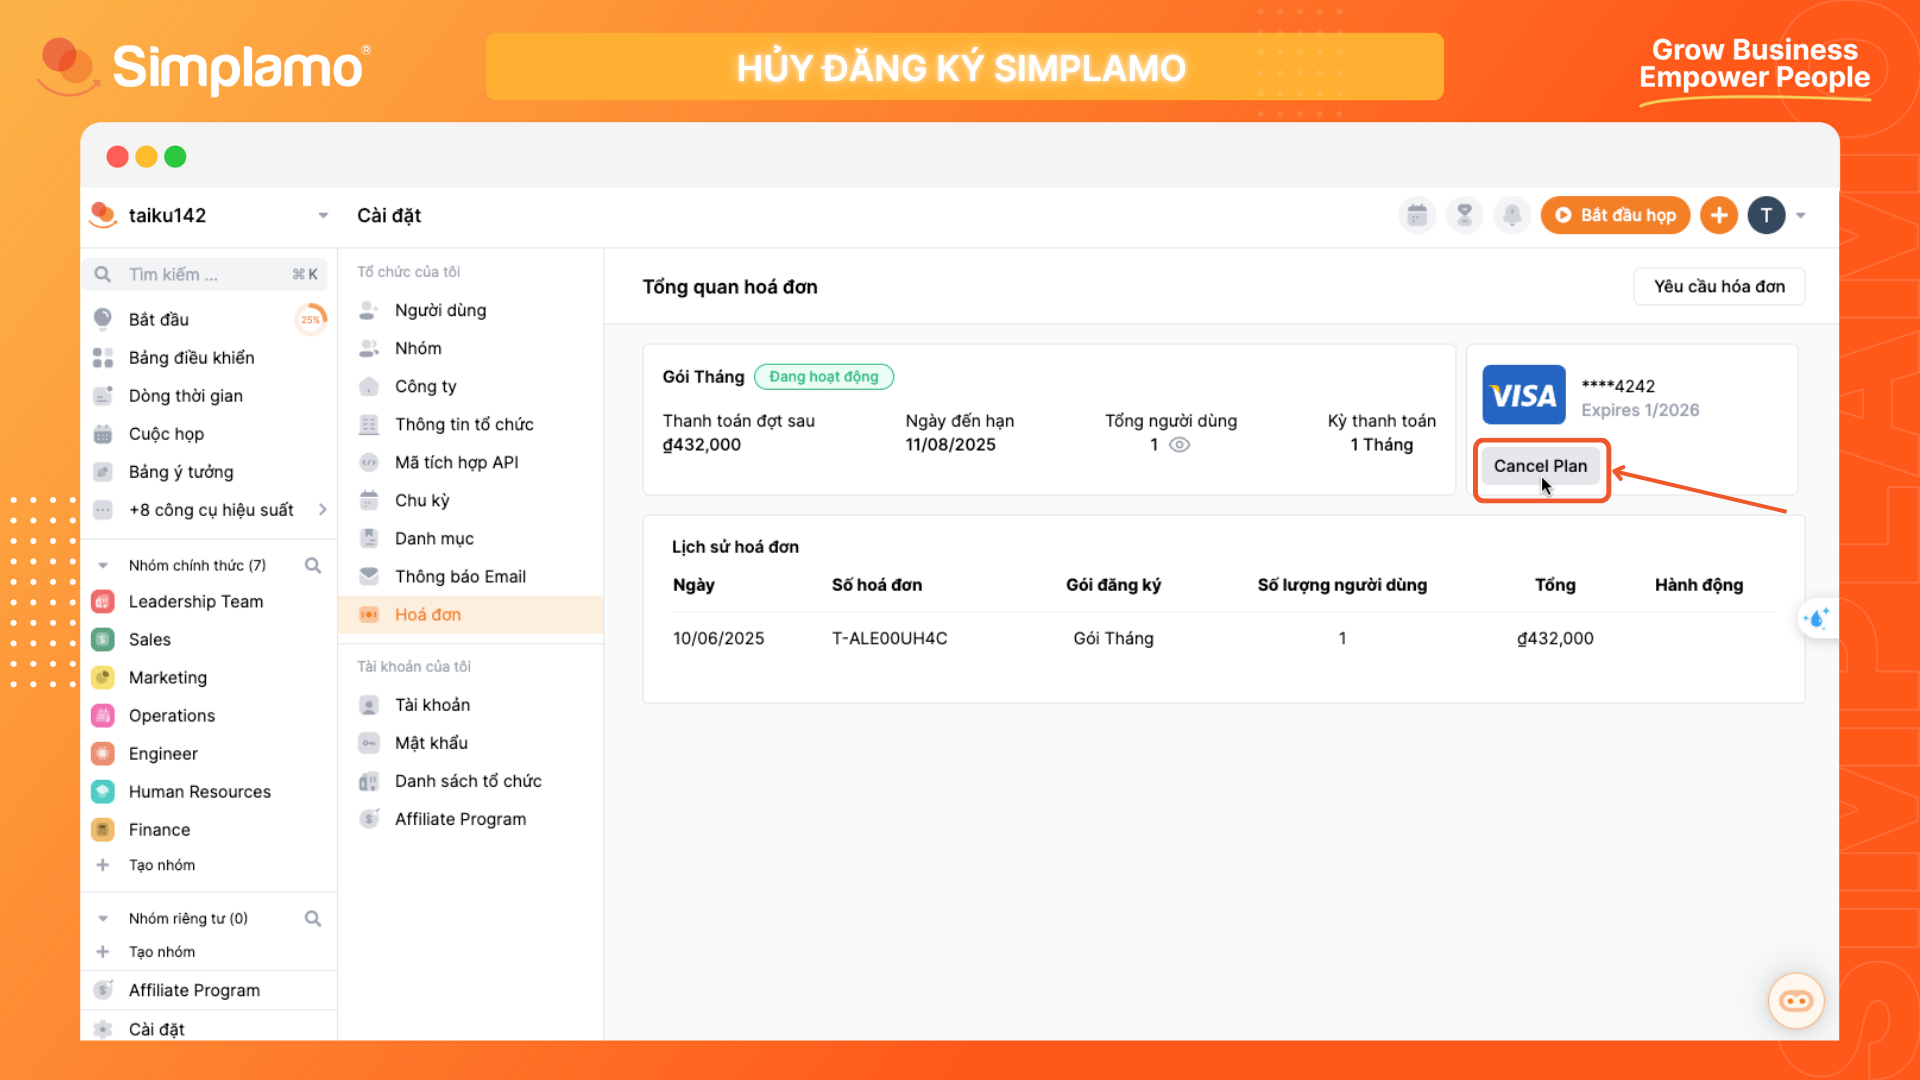Screen dimensions: 1920x1080
Task: Click the Engineer group icon
Action: (x=103, y=753)
